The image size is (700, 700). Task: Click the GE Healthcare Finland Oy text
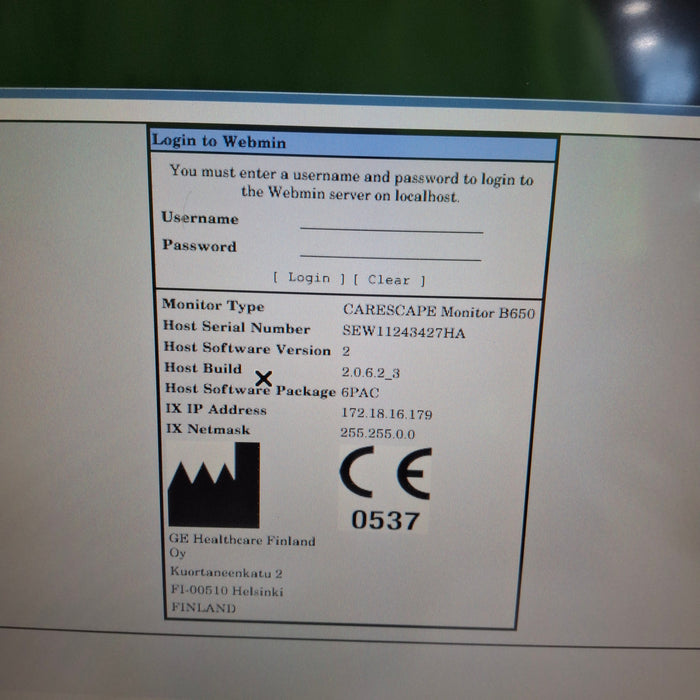[242, 547]
